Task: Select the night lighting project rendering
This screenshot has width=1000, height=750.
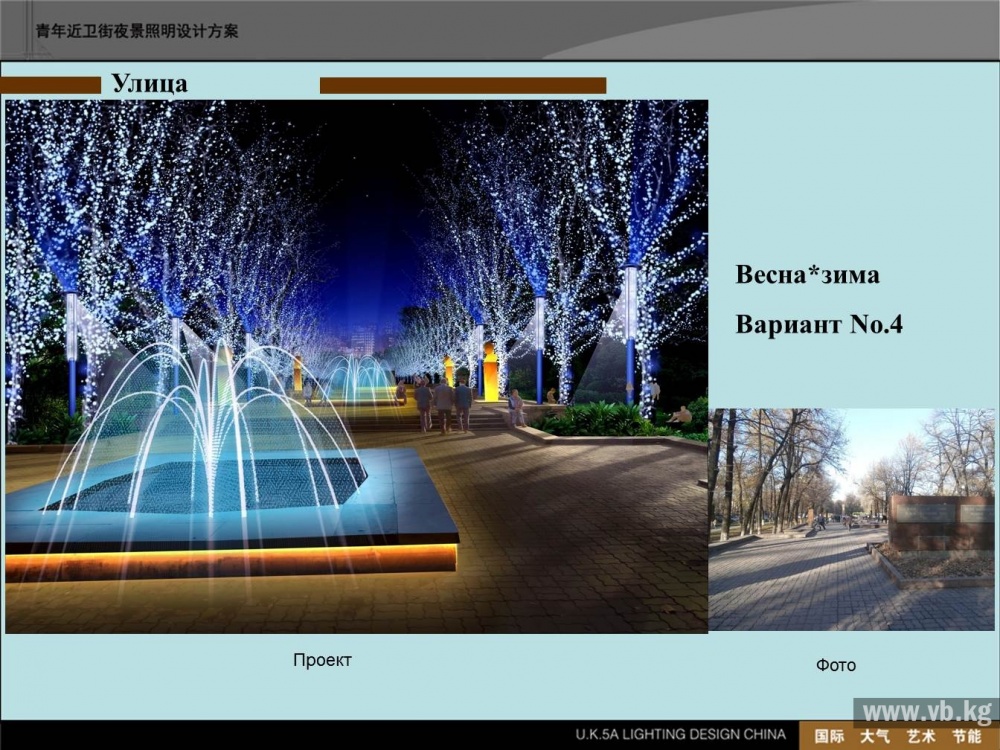Action: pos(357,367)
